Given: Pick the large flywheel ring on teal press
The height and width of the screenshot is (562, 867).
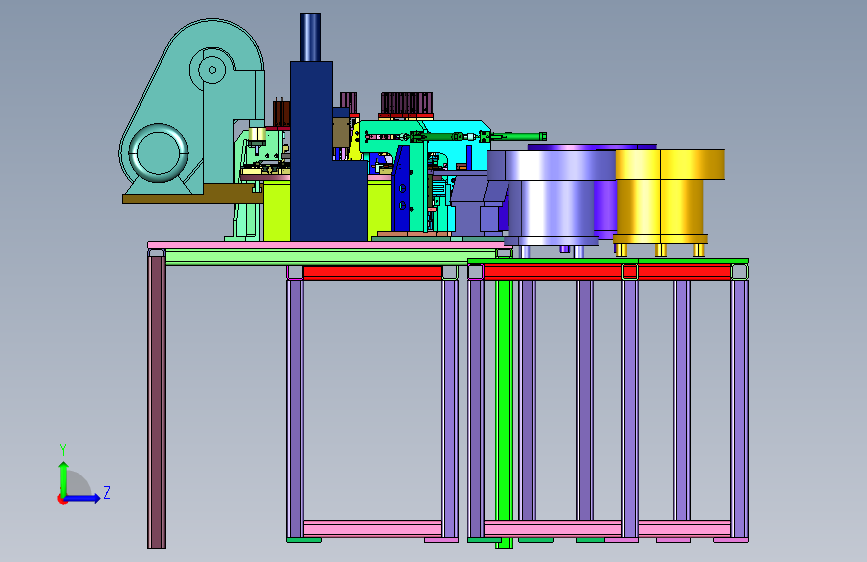Looking at the screenshot, I should [x=159, y=153].
